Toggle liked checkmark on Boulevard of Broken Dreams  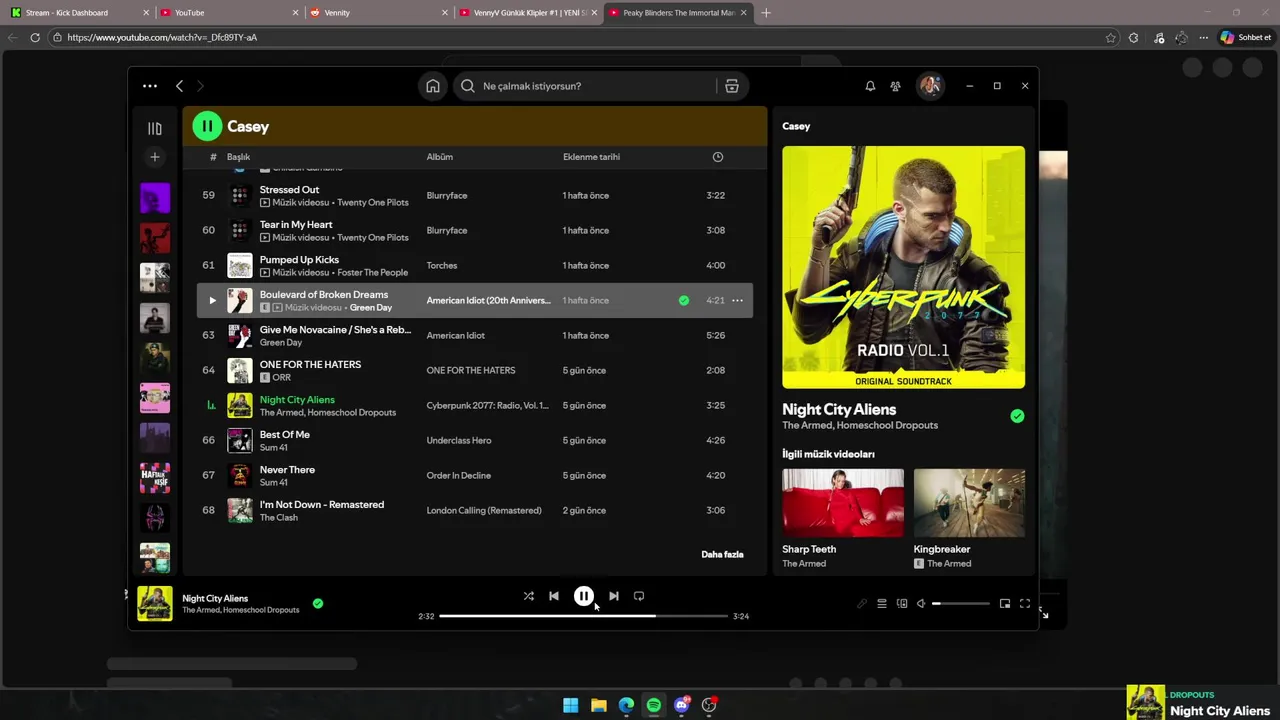(x=684, y=300)
